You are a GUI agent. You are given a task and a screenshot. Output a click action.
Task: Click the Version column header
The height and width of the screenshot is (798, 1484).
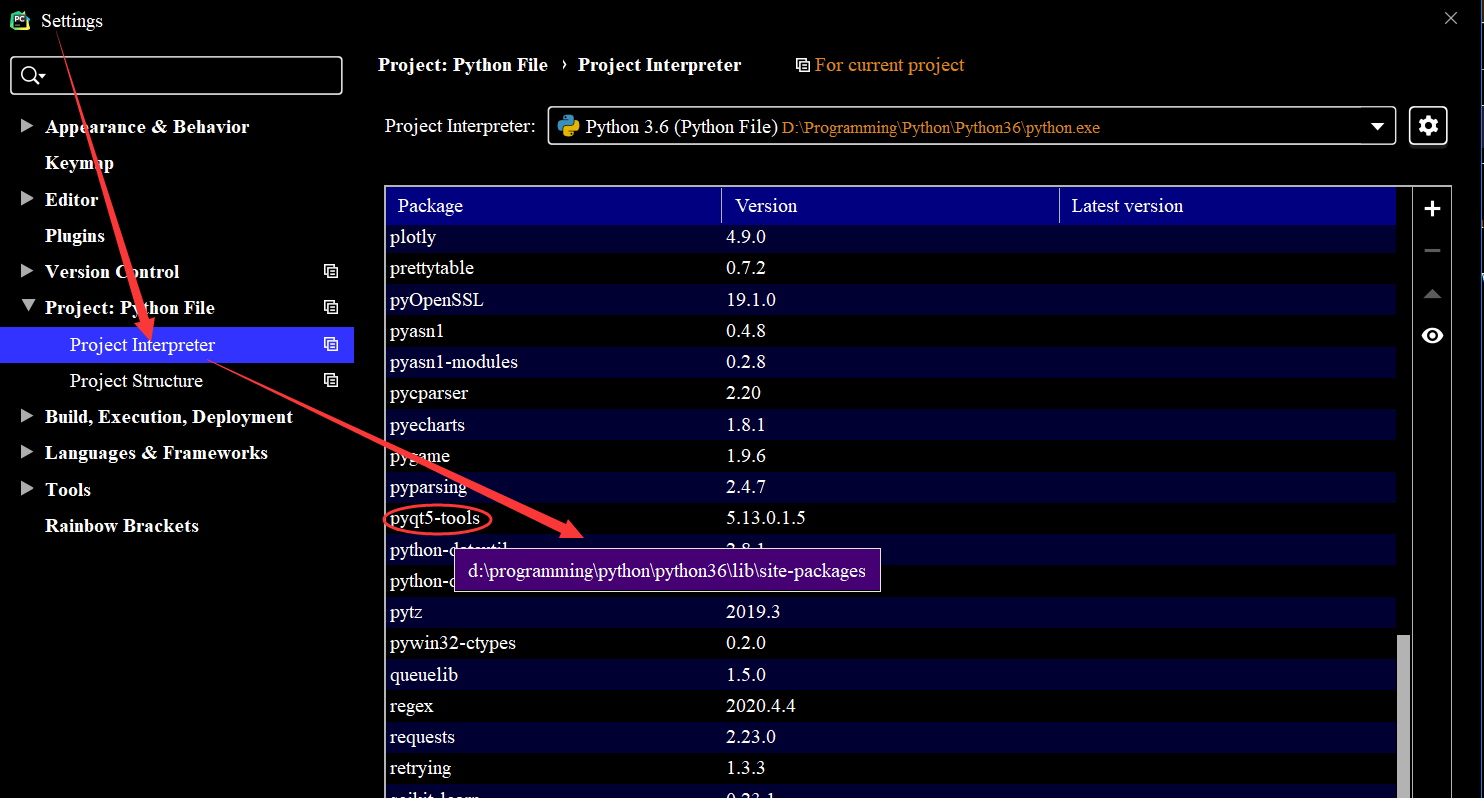click(x=890, y=206)
